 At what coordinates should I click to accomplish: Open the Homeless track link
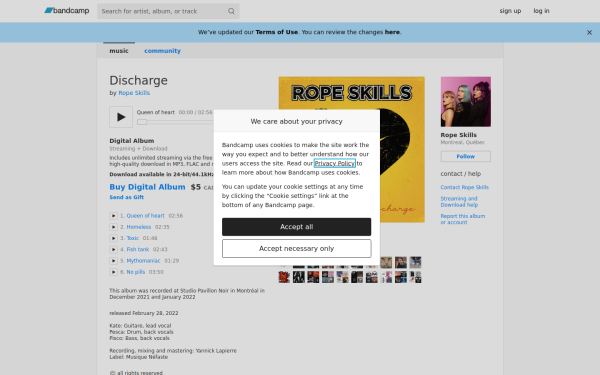coord(139,227)
